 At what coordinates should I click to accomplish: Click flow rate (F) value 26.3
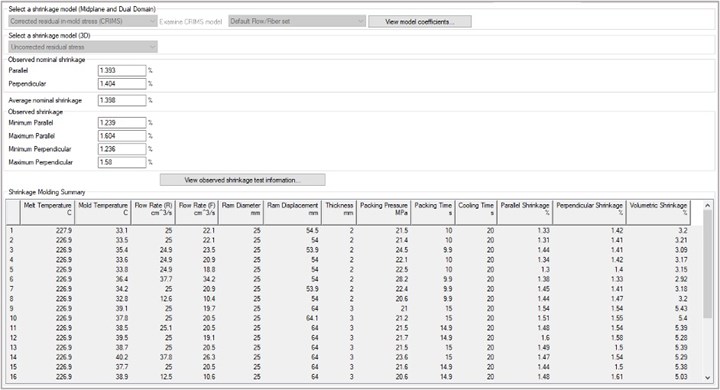point(209,357)
